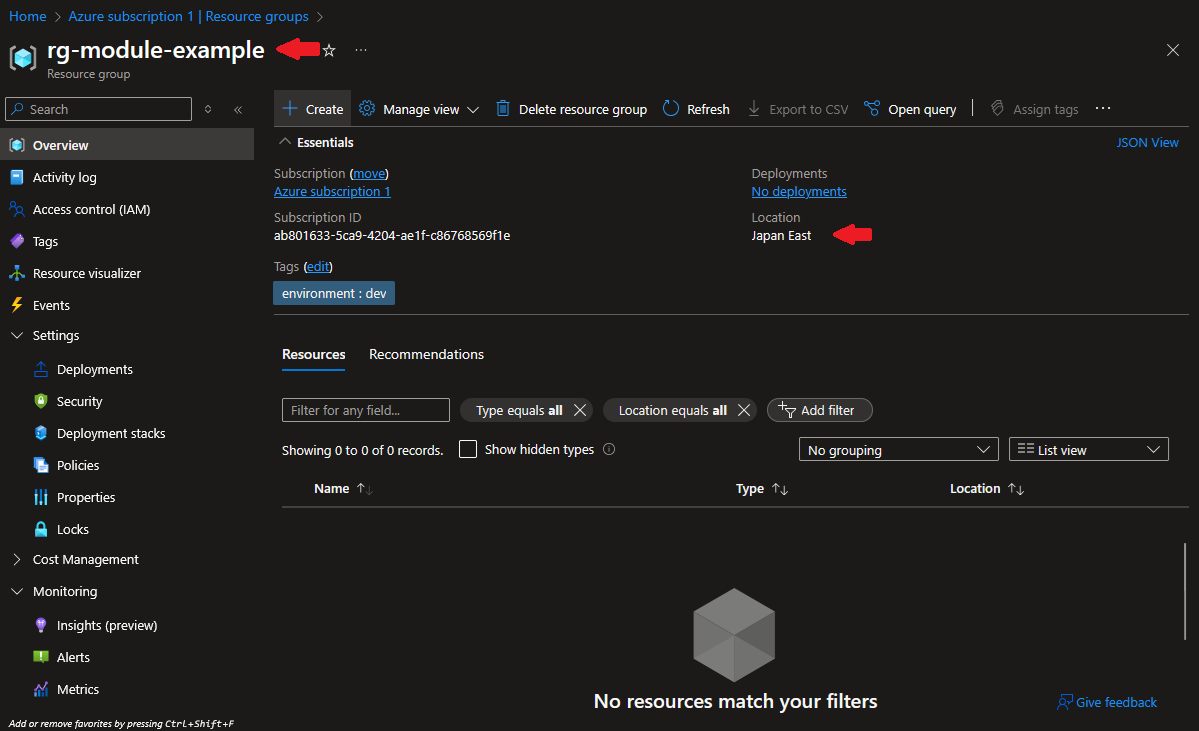Open the ellipsis menu beside the title star
The width and height of the screenshot is (1199, 731).
361,50
